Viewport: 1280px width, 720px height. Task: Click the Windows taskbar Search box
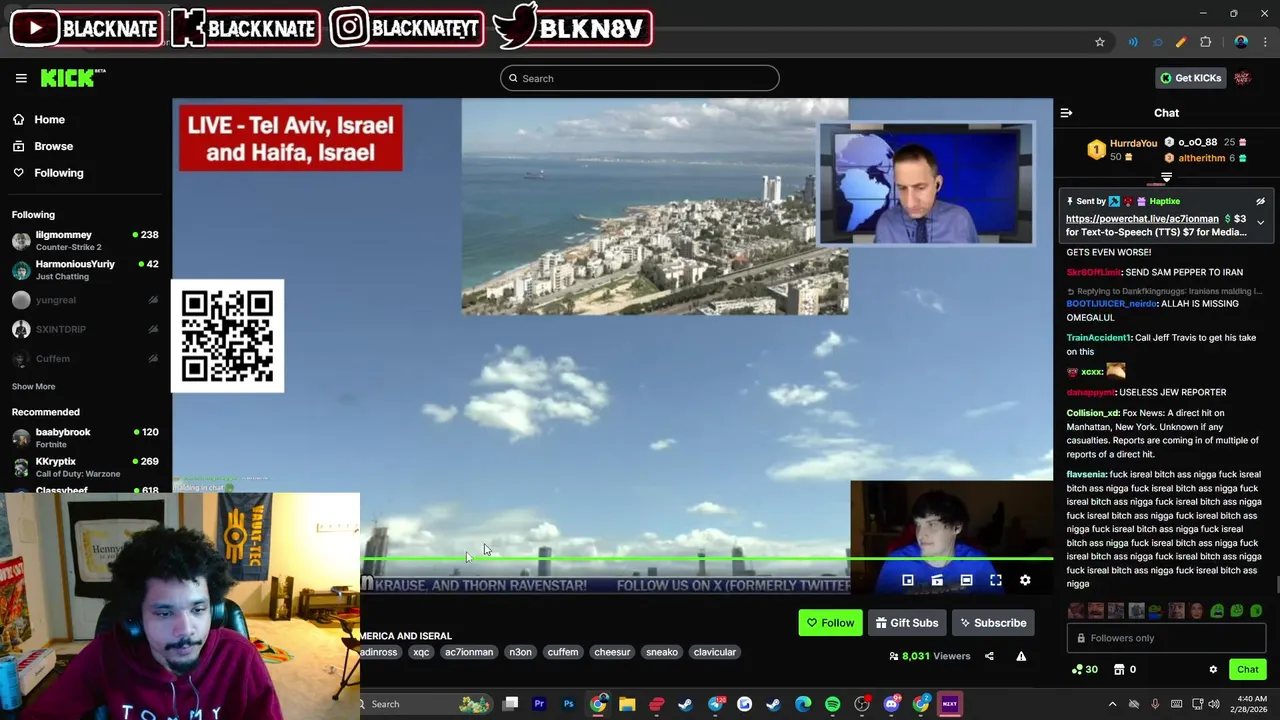pyautogui.click(x=425, y=704)
